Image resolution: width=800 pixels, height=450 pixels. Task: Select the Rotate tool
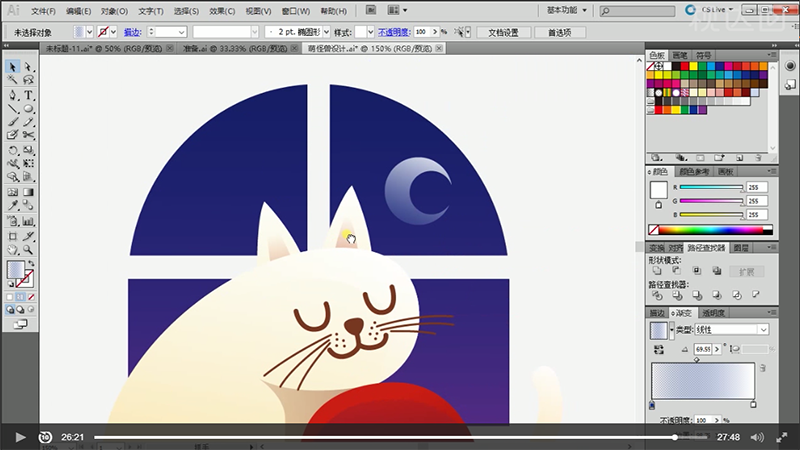pos(13,151)
